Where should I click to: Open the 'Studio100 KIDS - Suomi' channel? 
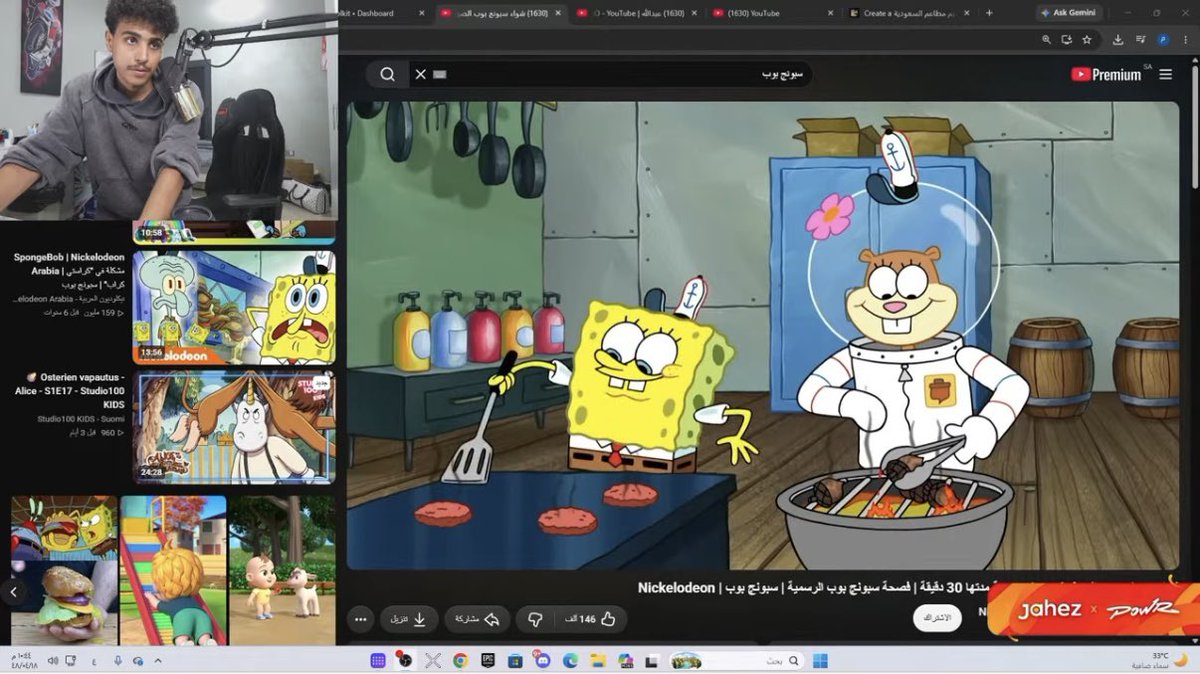[80, 419]
